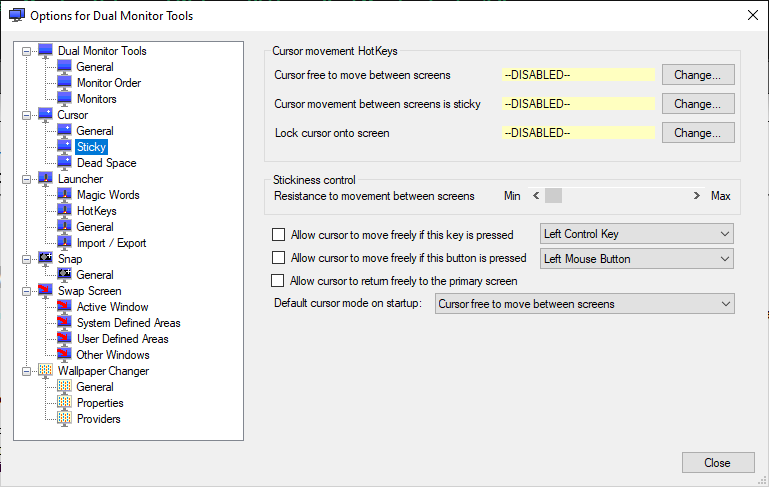Image resolution: width=769 pixels, height=487 pixels.
Task: Click the resistance slider thumb
Action: click(553, 196)
